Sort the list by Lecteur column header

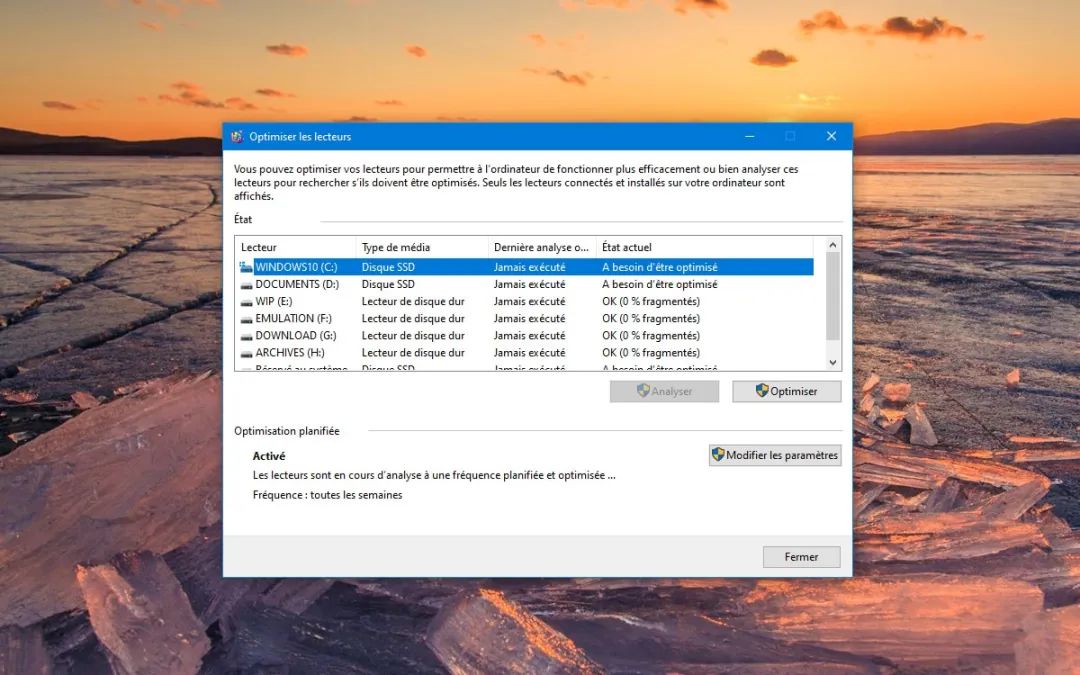296,247
